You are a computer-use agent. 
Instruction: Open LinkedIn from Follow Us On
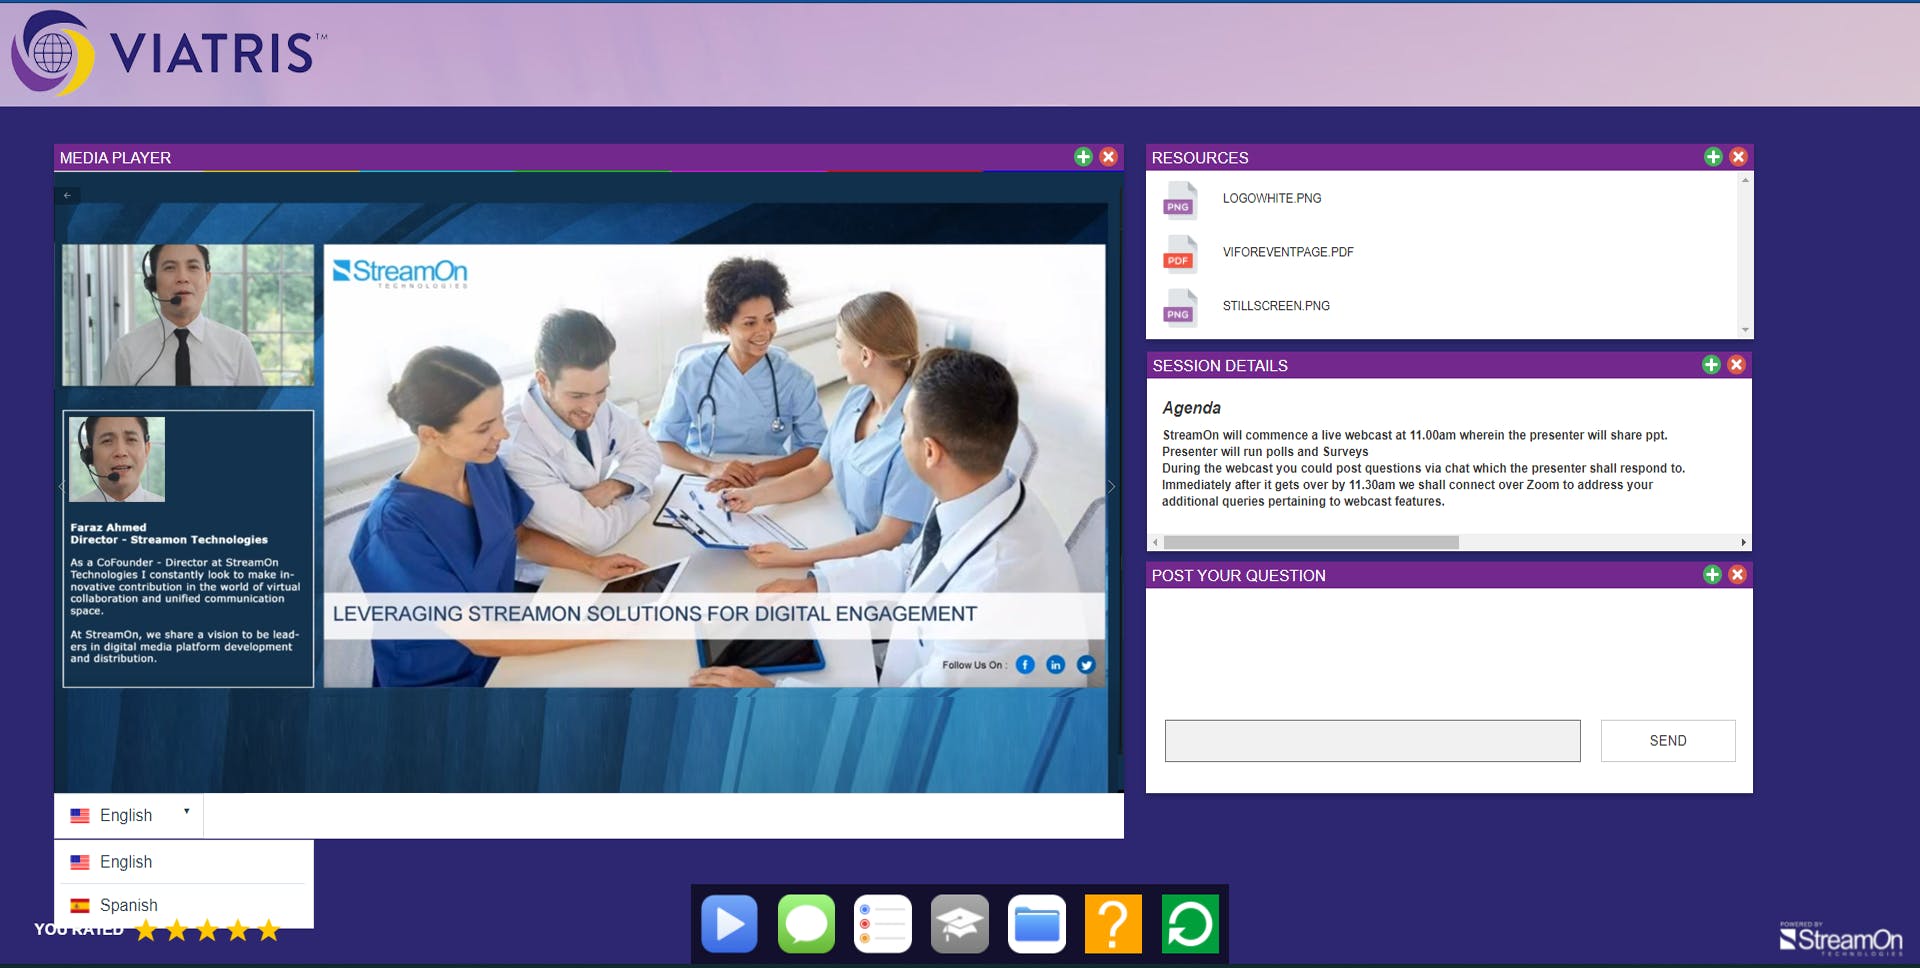coord(1055,665)
